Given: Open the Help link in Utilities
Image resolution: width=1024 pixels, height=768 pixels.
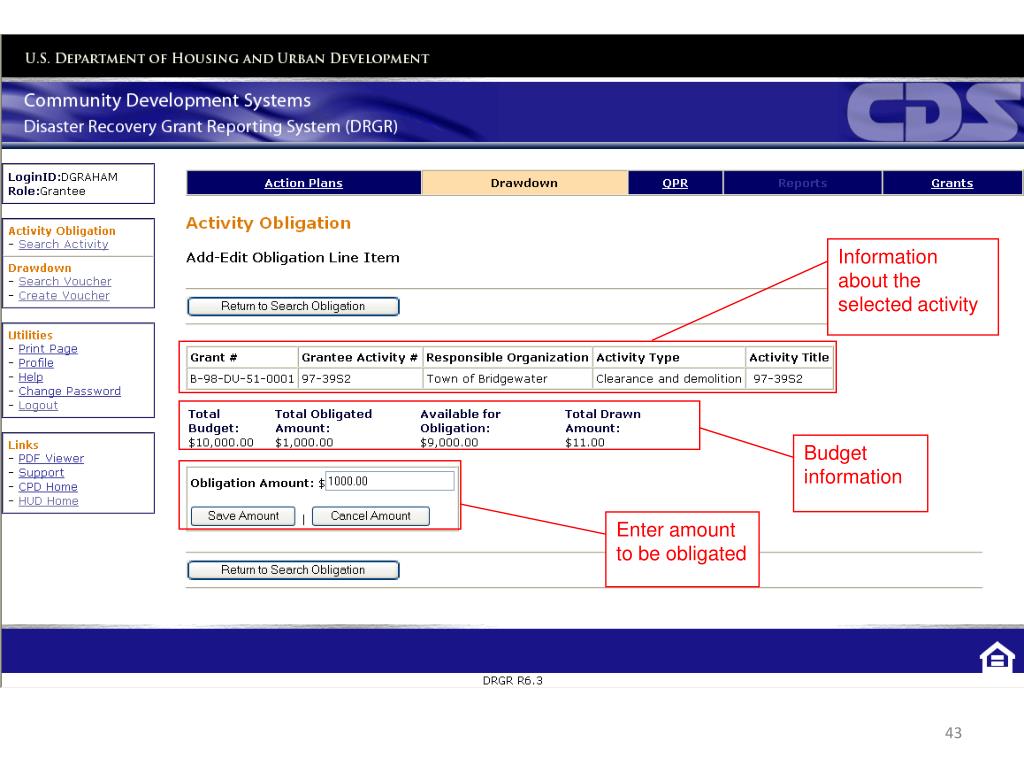Looking at the screenshot, I should 31,377.
